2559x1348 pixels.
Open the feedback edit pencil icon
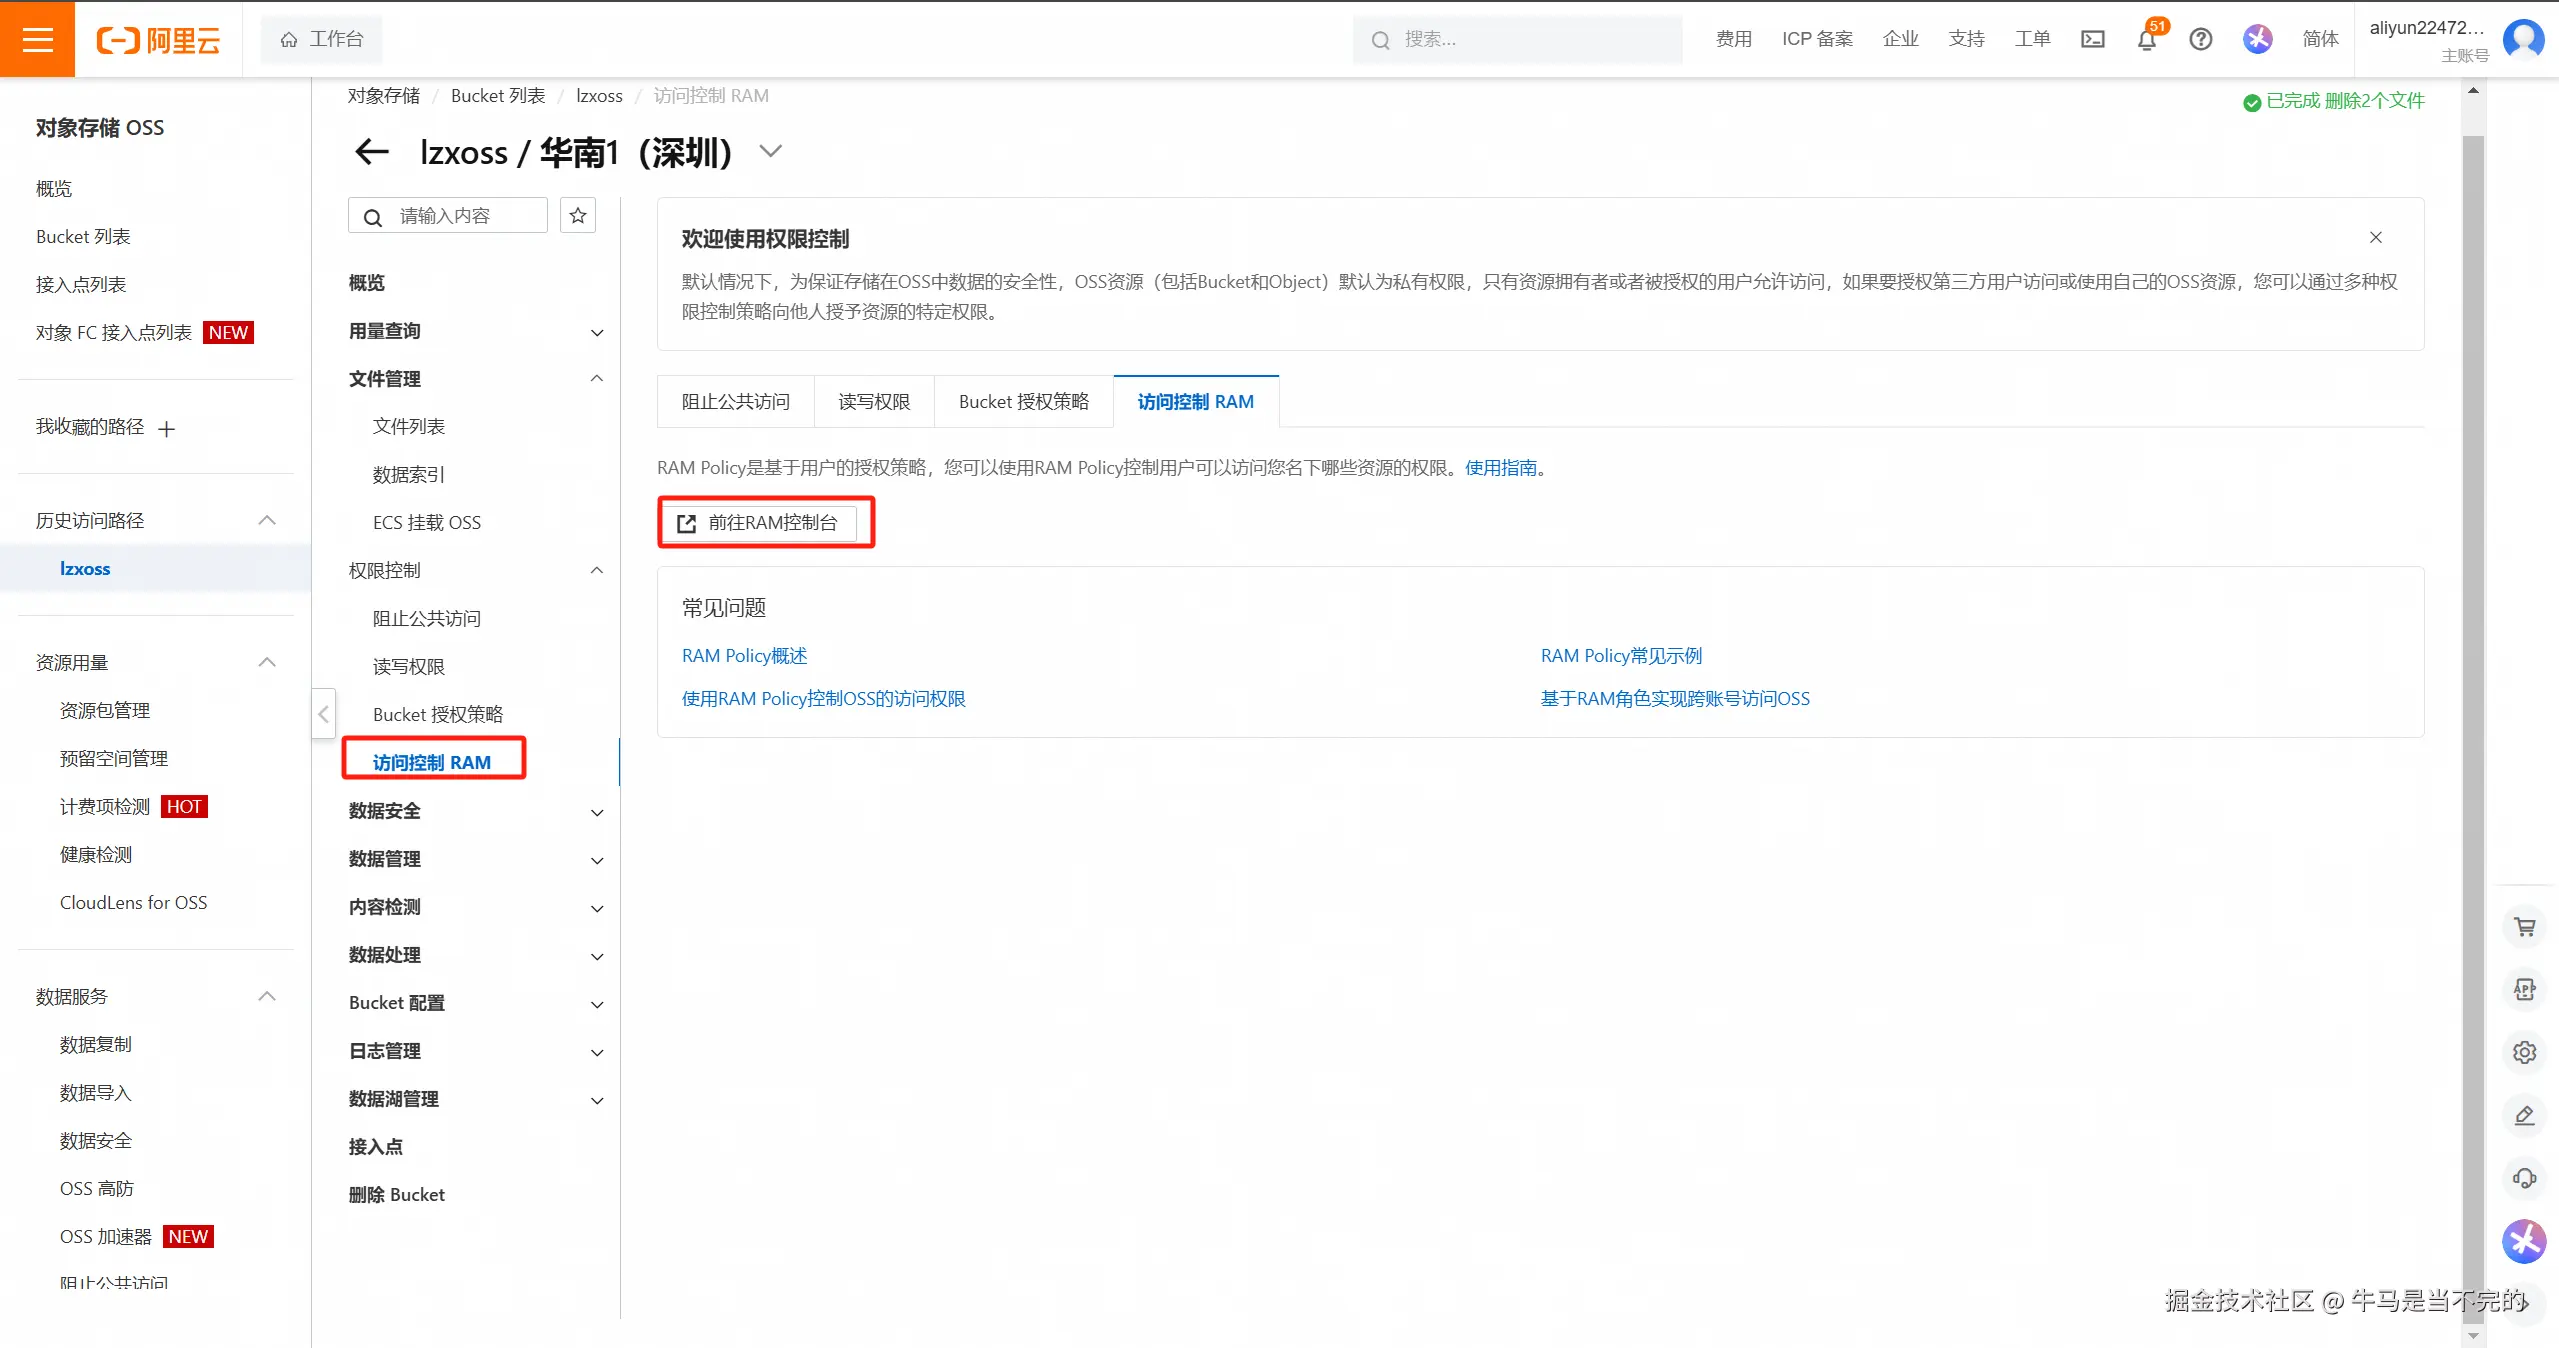(2525, 1116)
